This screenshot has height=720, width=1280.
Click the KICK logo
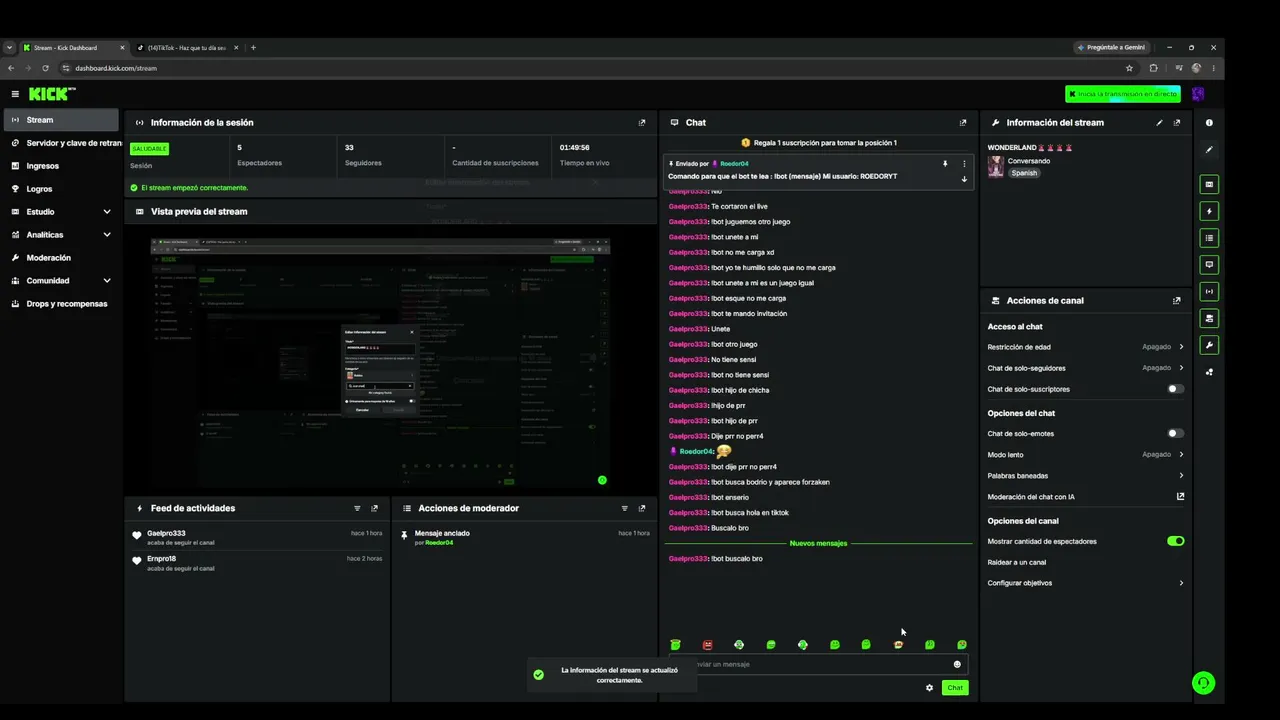click(52, 94)
